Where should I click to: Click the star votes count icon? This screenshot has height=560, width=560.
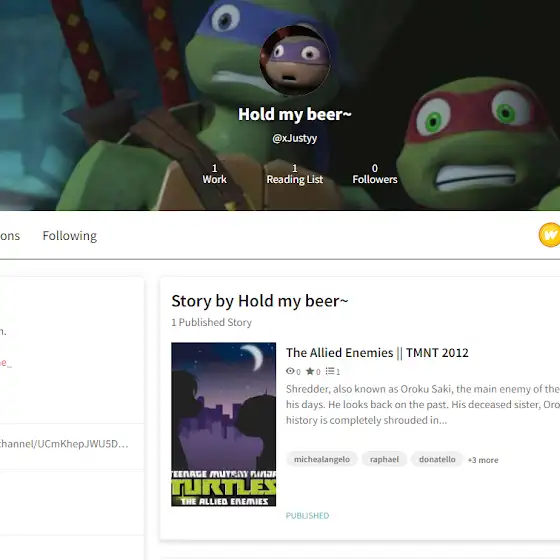pyautogui.click(x=310, y=371)
